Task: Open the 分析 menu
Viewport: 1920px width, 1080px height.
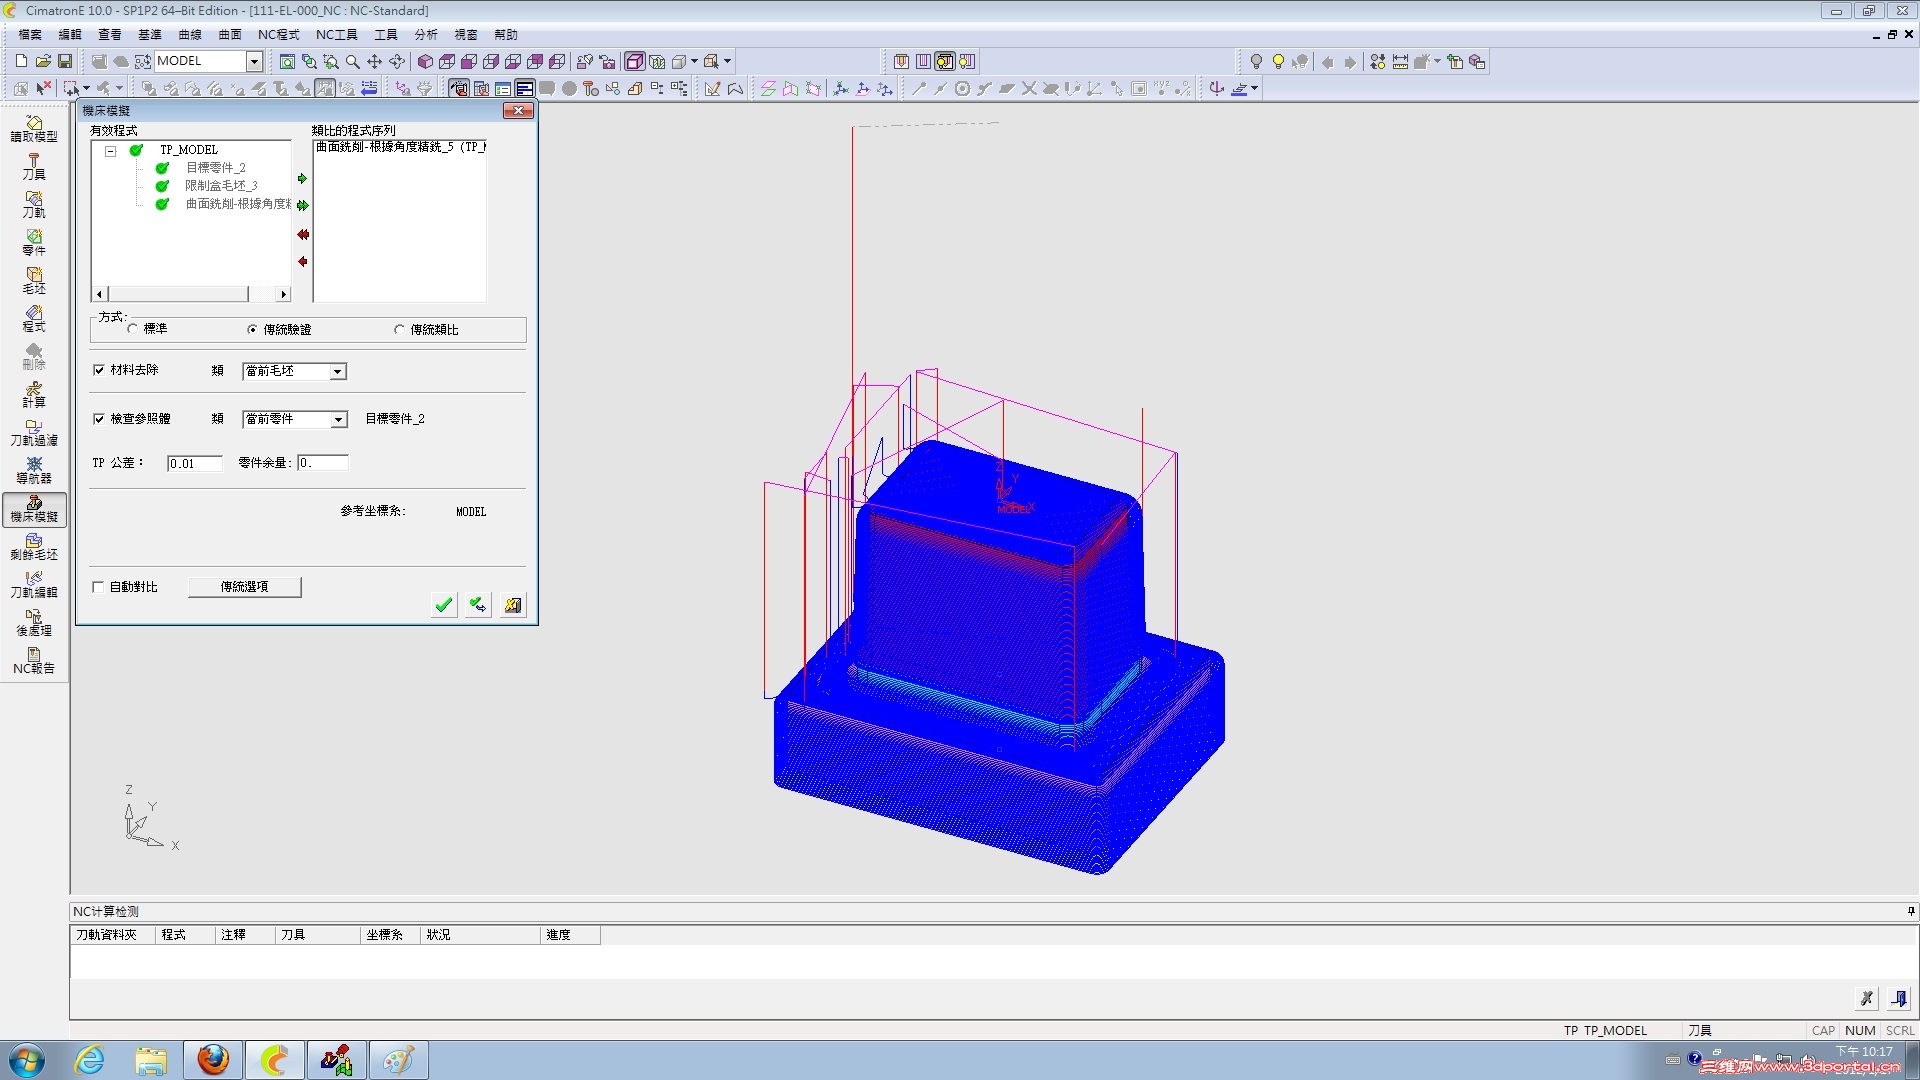Action: point(426,35)
